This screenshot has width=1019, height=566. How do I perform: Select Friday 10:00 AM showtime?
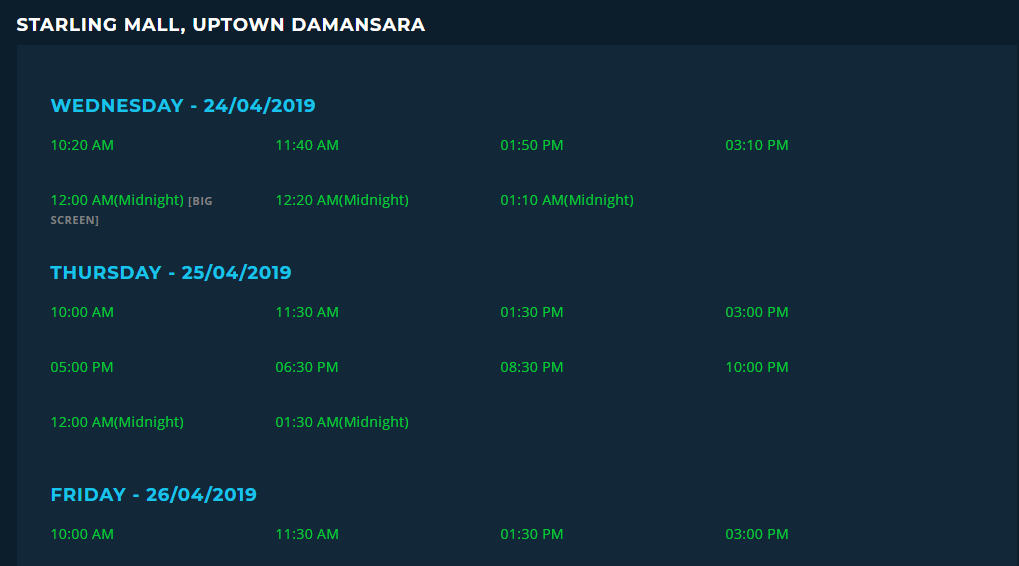[x=82, y=534]
